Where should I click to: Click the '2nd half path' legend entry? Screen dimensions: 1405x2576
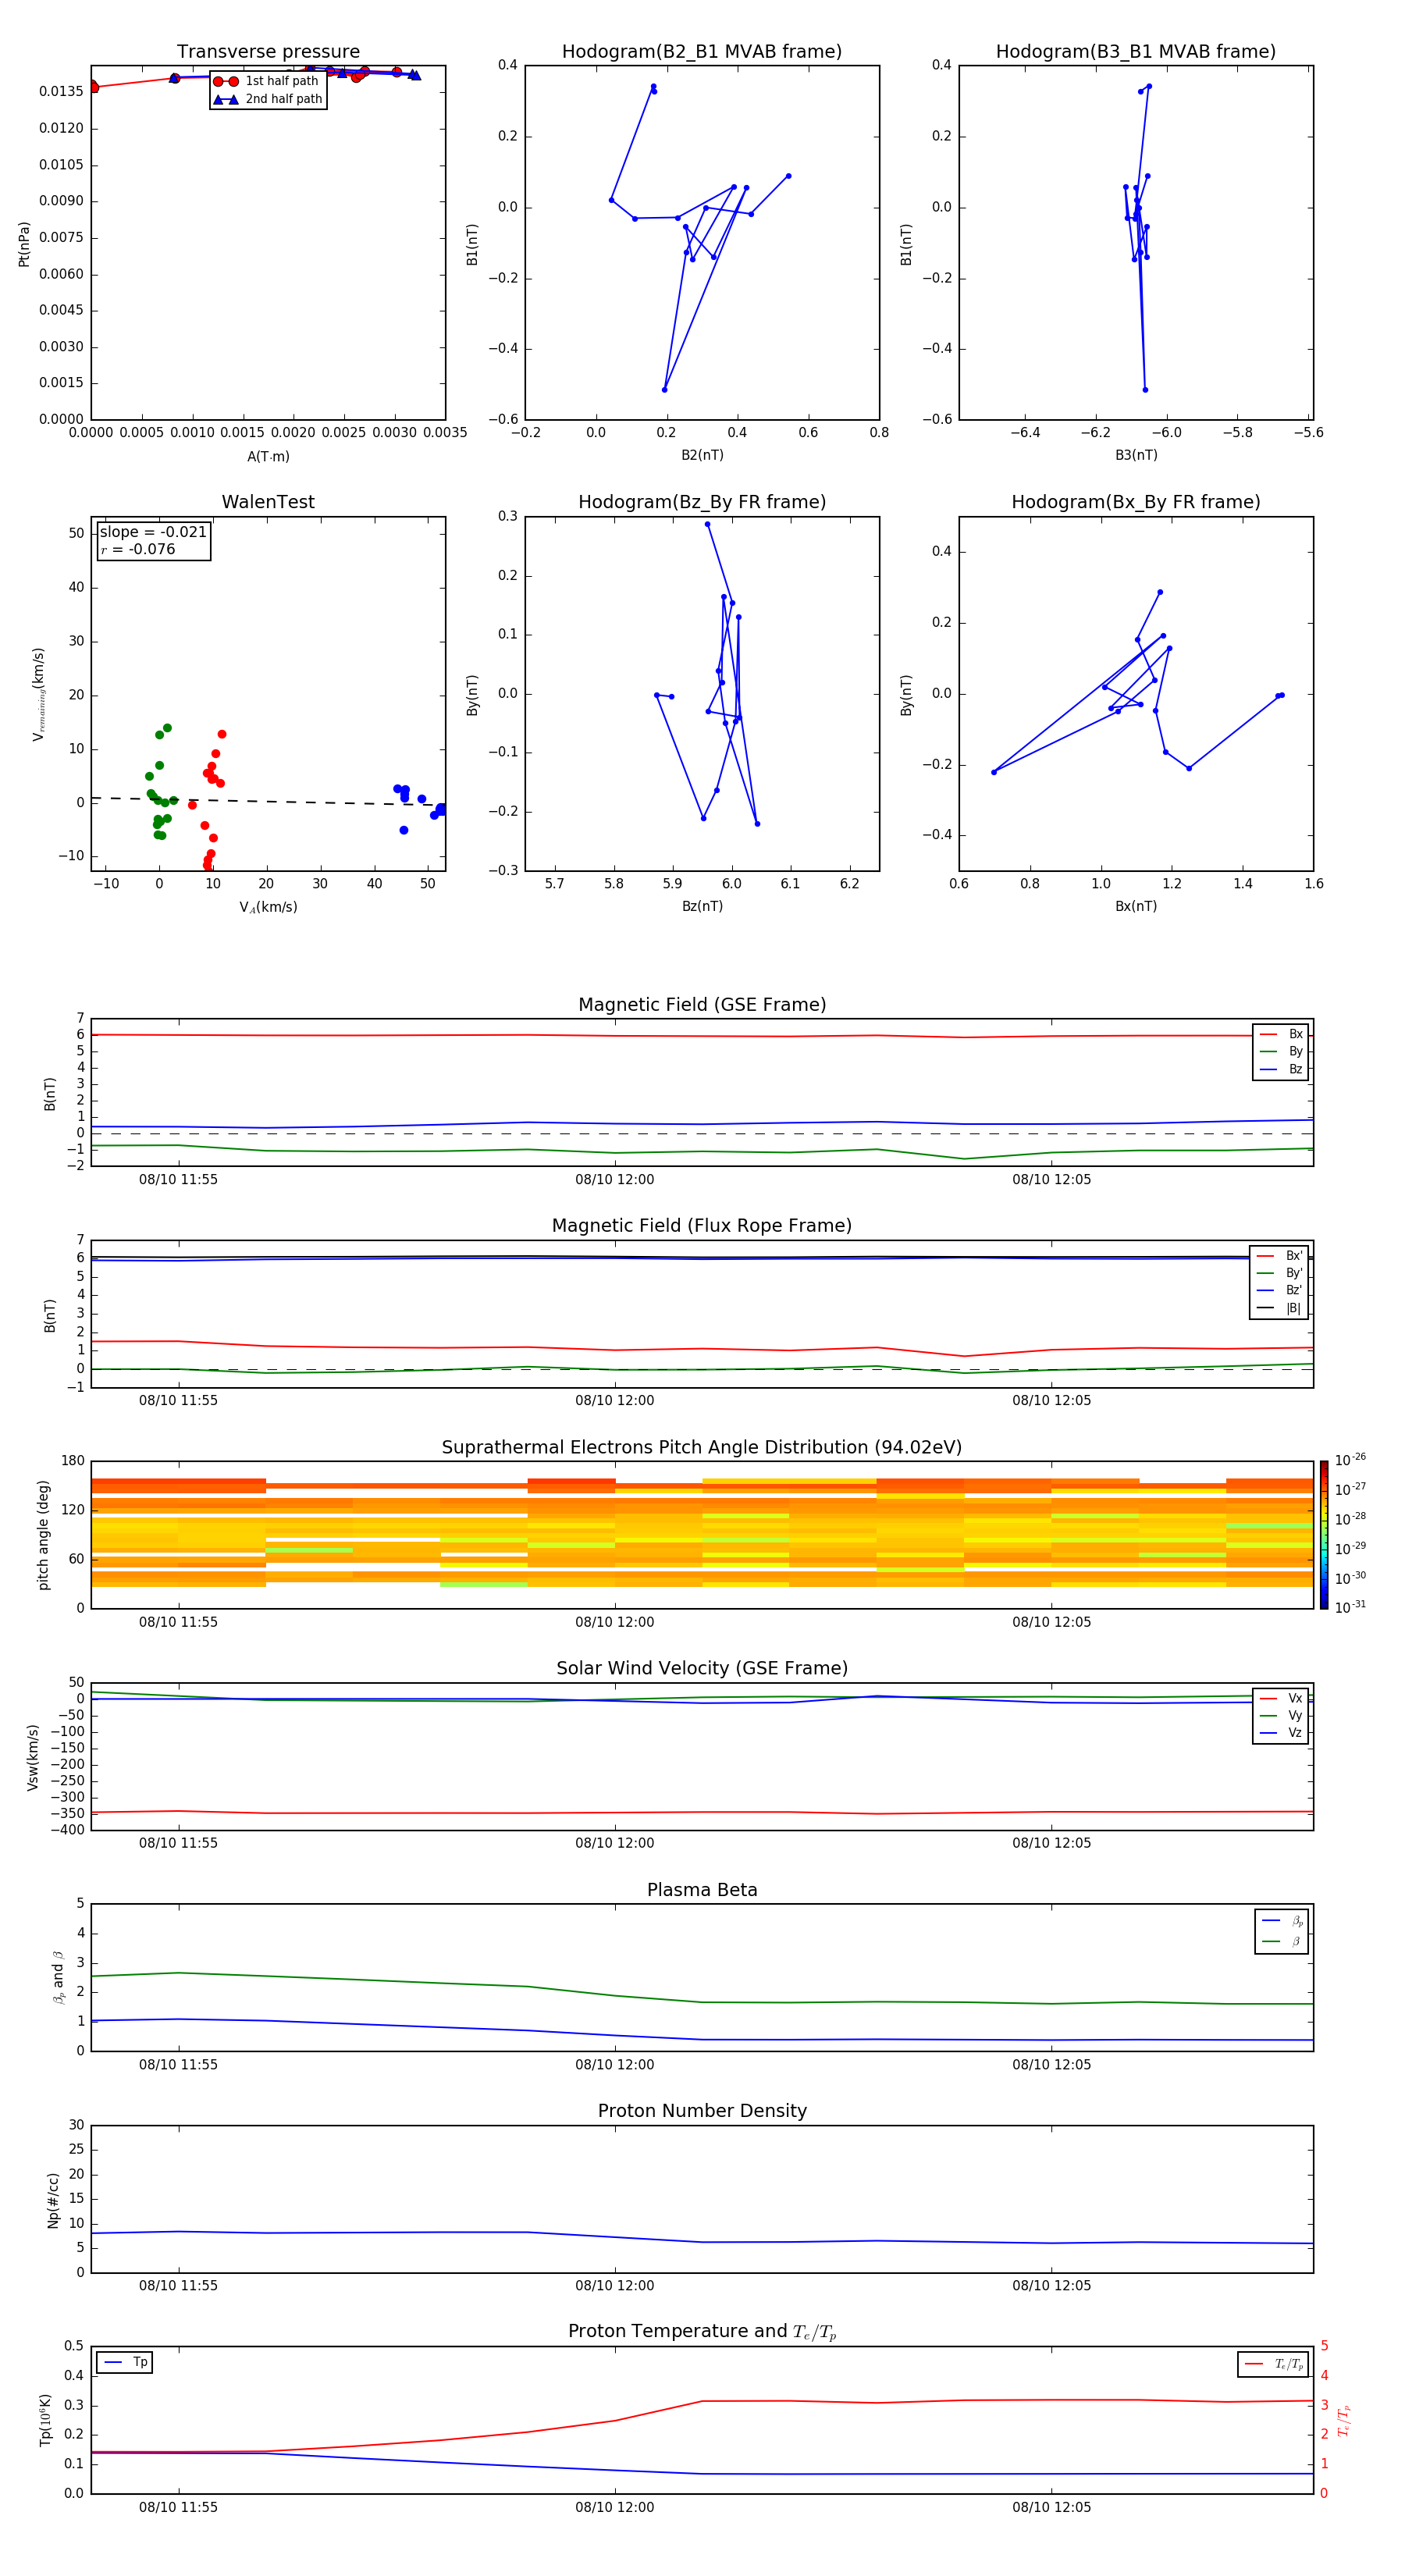pos(267,99)
